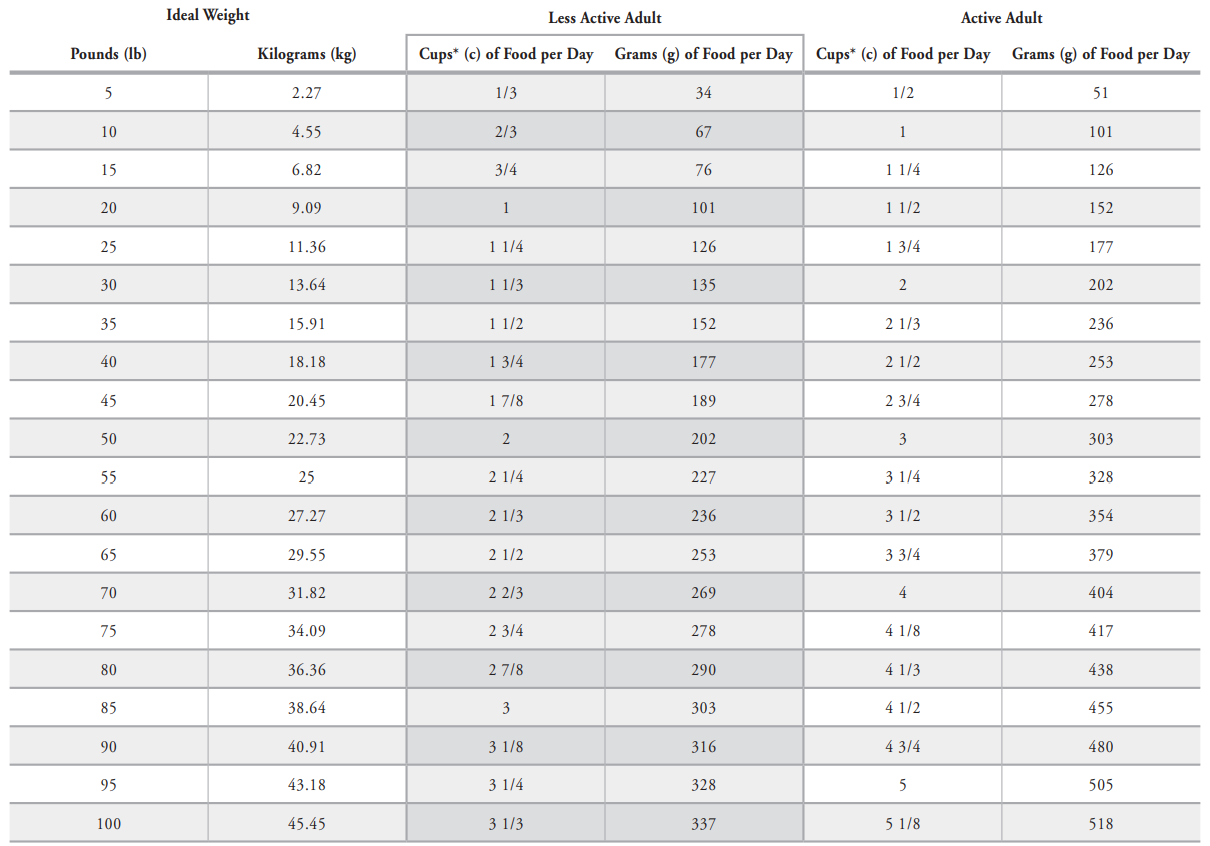Screen dimensions: 1210x846
Task: Click the 518 grams cell
Action: point(1100,824)
